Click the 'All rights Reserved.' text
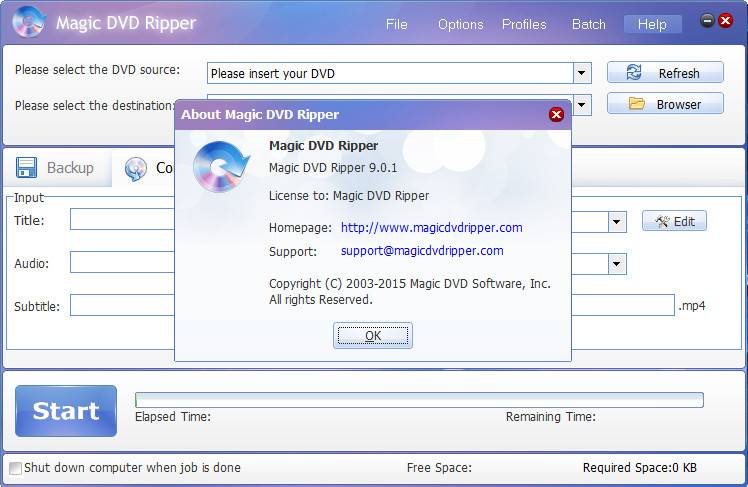This screenshot has width=748, height=487. (321, 300)
